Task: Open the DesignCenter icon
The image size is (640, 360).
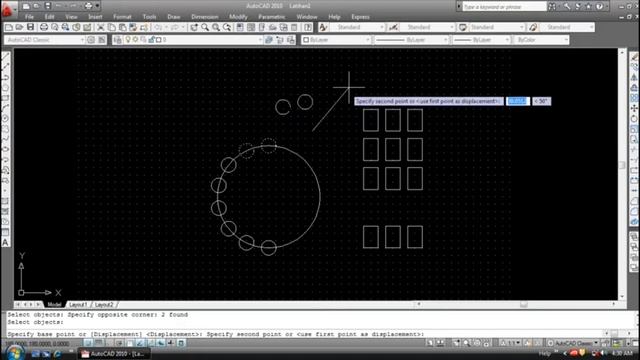Action: (x=251, y=27)
